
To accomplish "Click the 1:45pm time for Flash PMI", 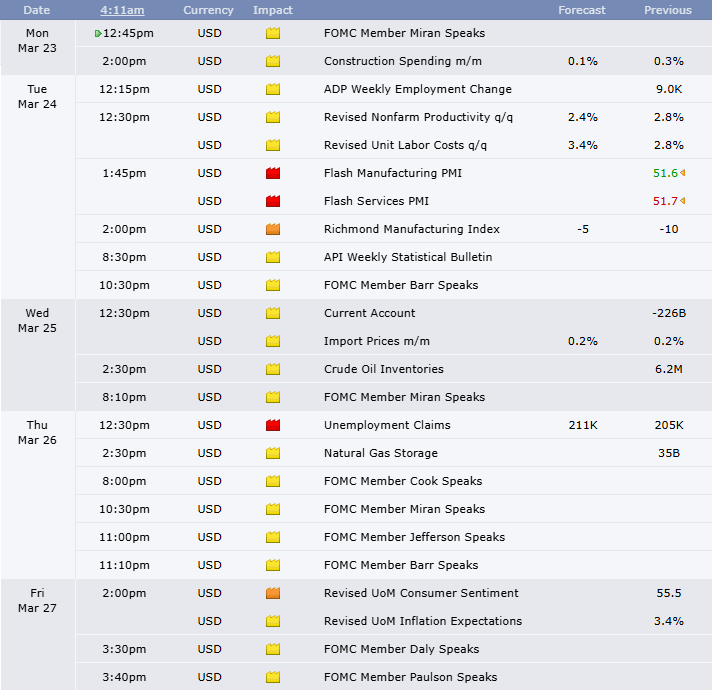I will click(124, 173).
